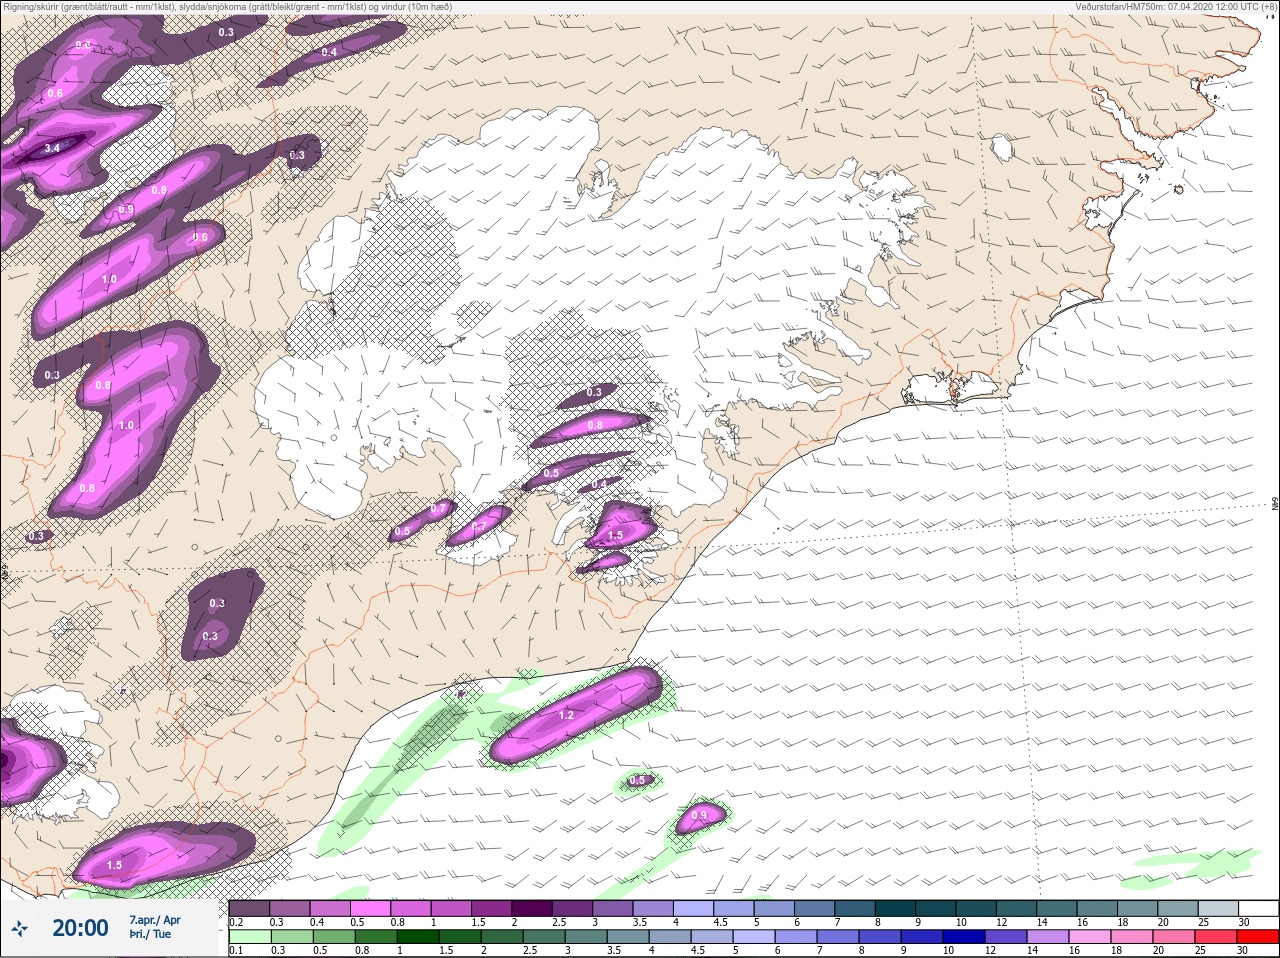Click the four-point star icon beside 20:00
Viewport: 1280px width, 958px height.
(x=20, y=929)
